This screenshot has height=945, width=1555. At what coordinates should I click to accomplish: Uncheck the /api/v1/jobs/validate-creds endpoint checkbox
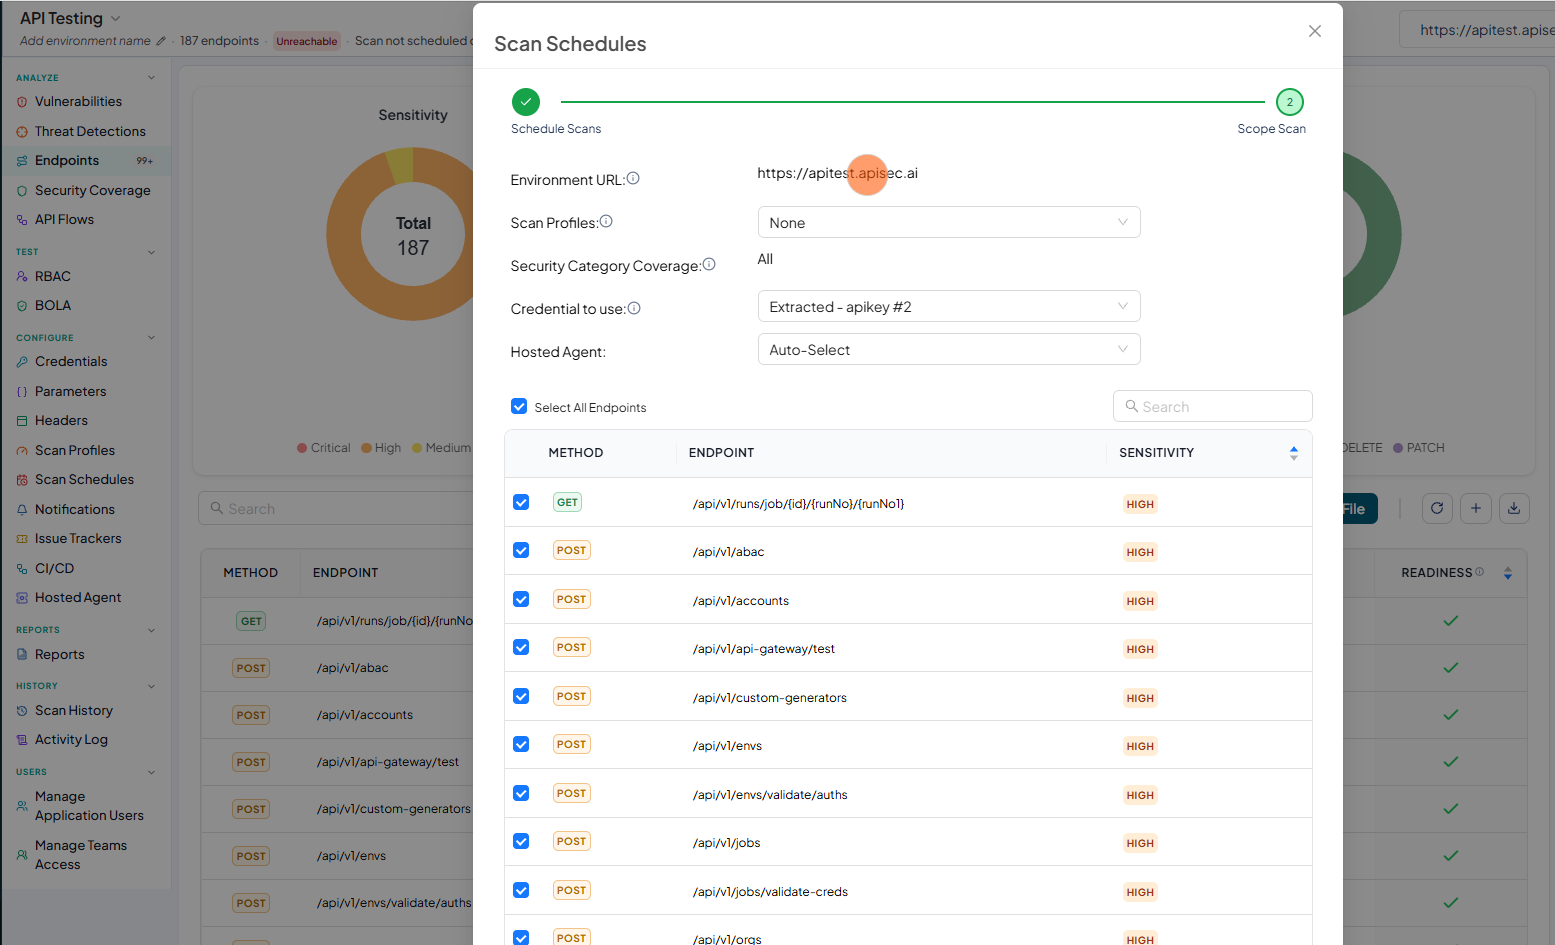click(521, 890)
